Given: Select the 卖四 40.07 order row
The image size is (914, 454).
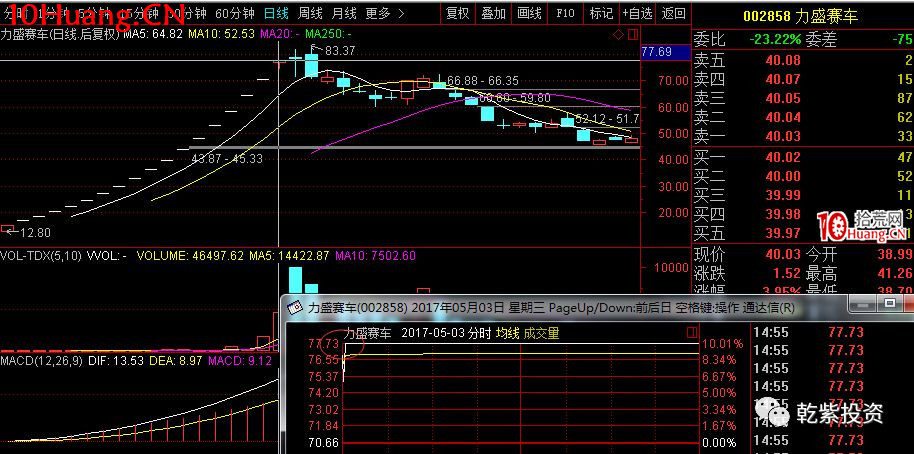Looking at the screenshot, I should click(803, 79).
